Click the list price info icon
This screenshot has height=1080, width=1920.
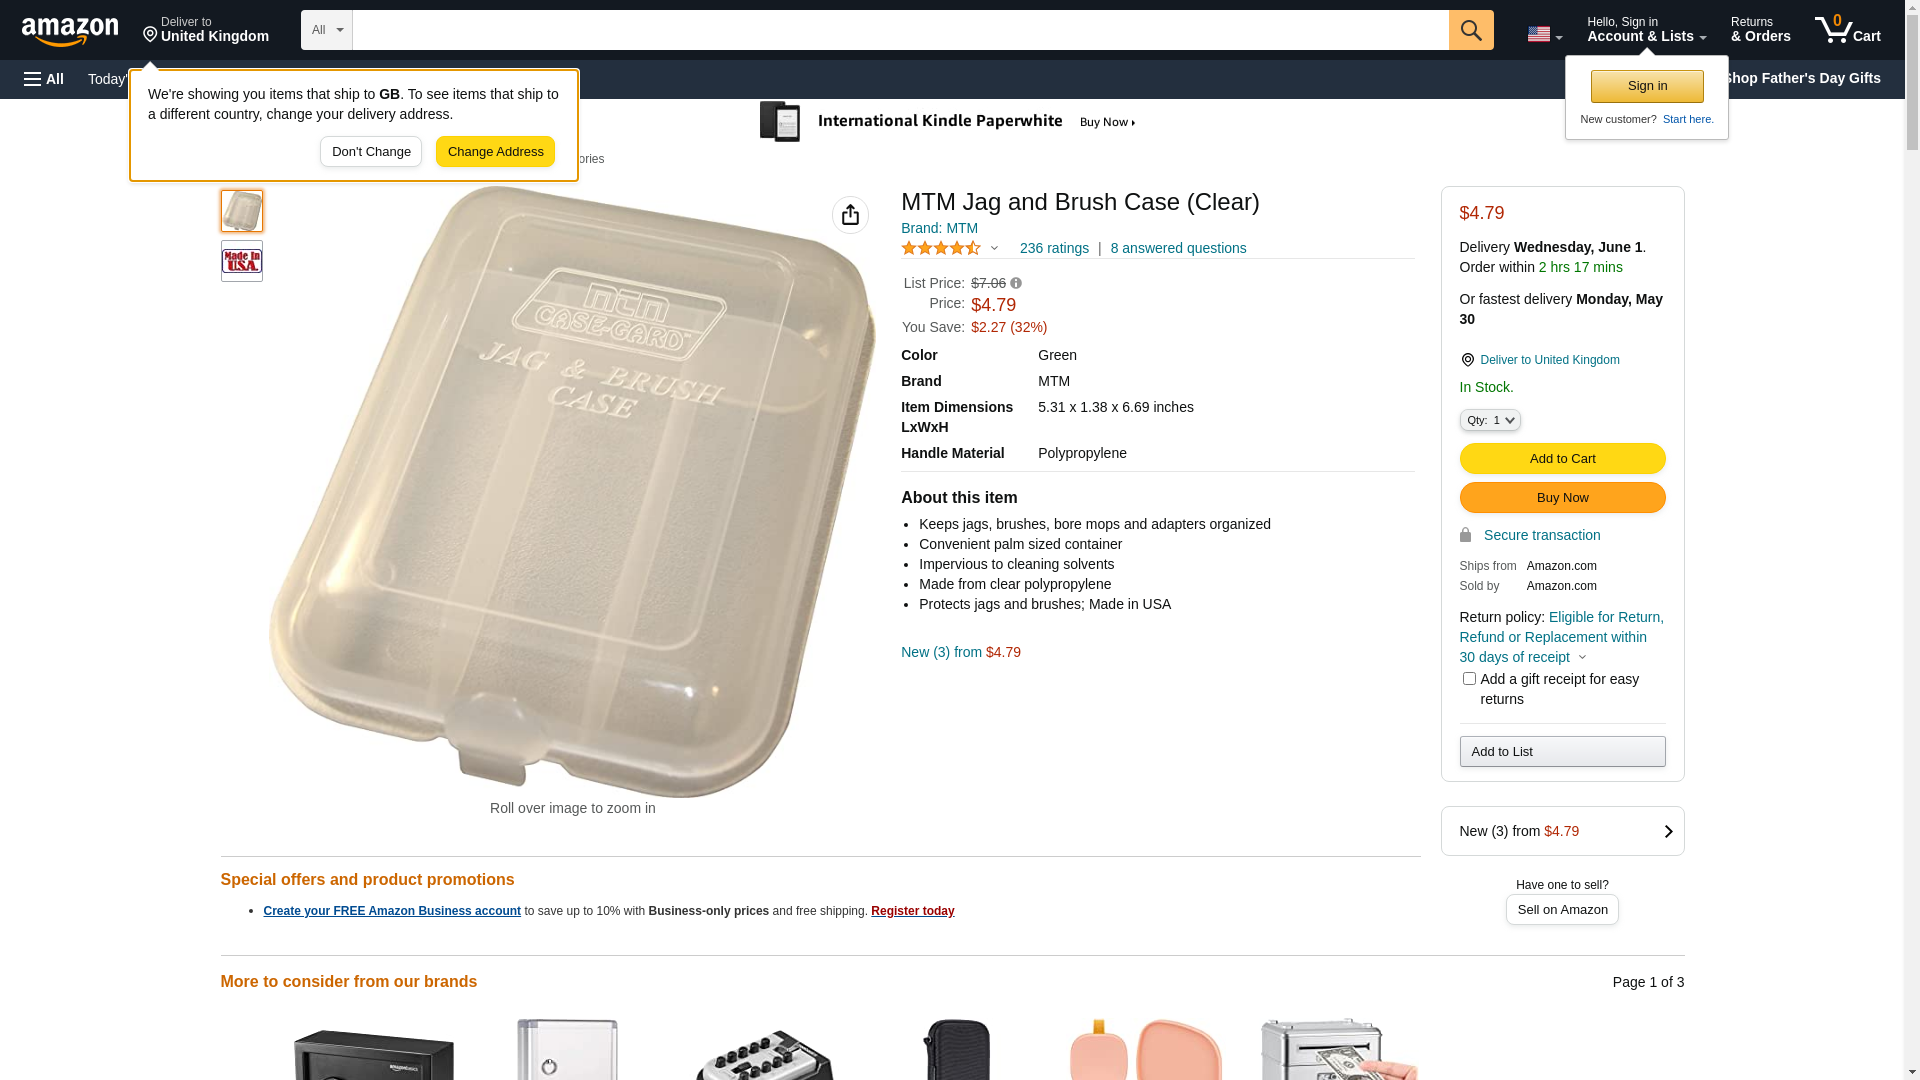click(x=1016, y=284)
